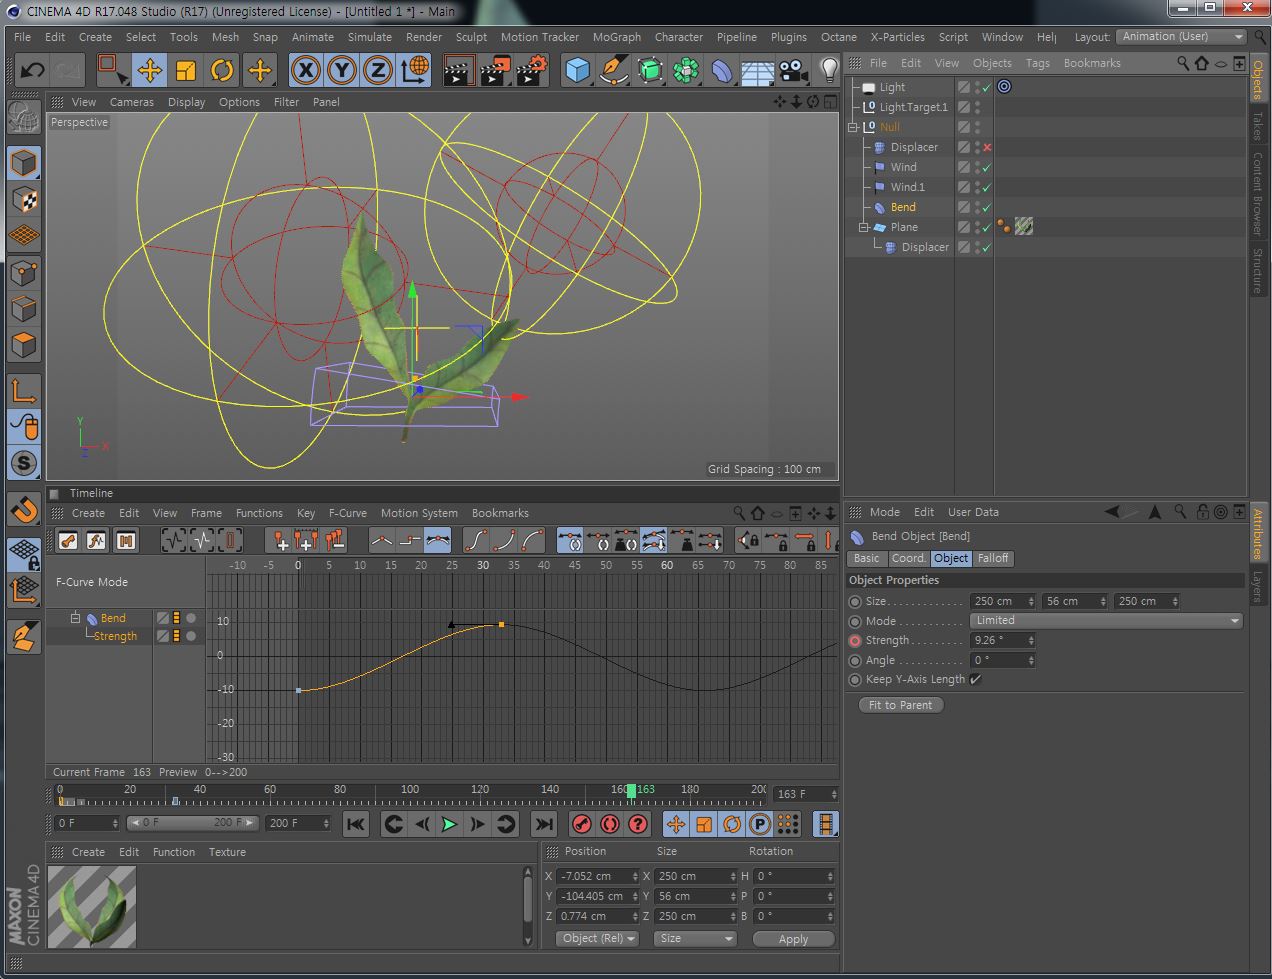Viewport: 1272px width, 979px height.
Task: Click the Enable Snap 'S' icon
Action: 24,463
